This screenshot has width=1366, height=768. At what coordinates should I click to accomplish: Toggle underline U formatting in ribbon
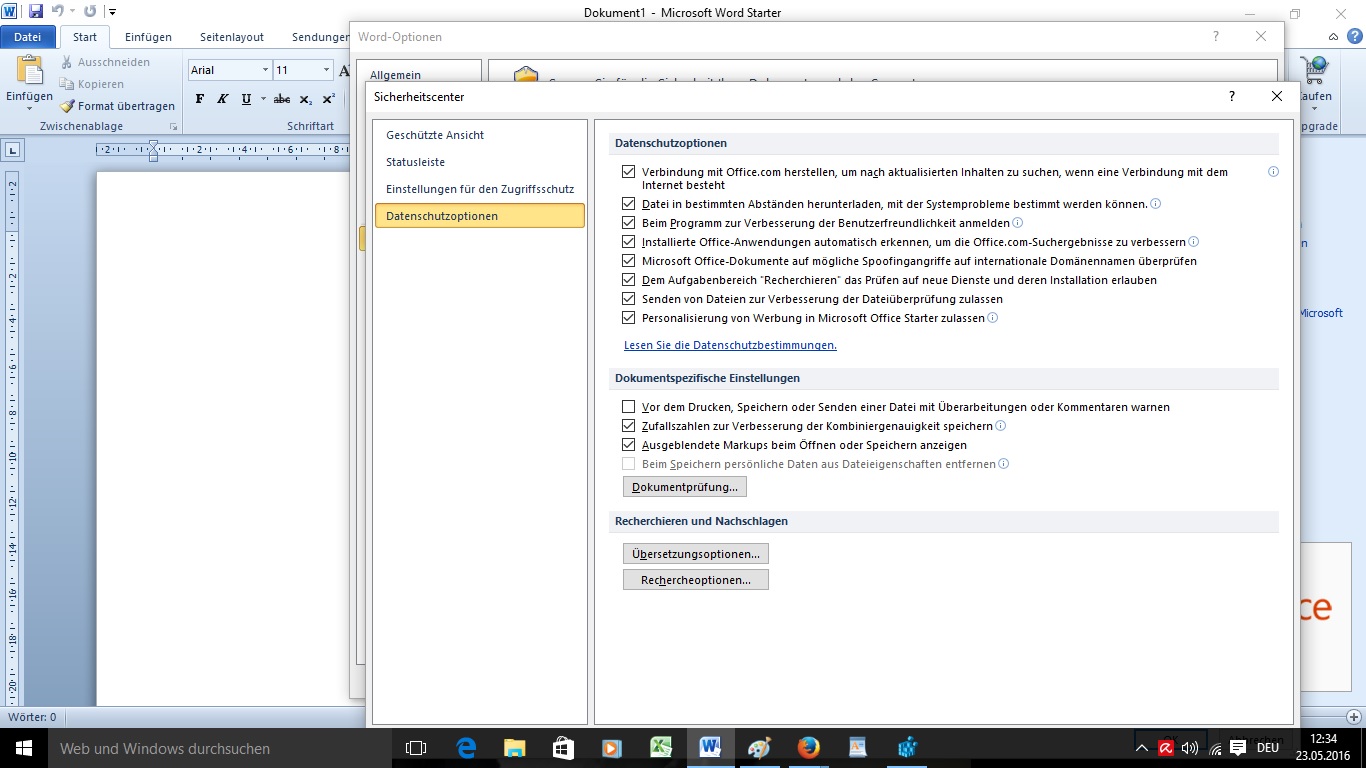click(246, 99)
